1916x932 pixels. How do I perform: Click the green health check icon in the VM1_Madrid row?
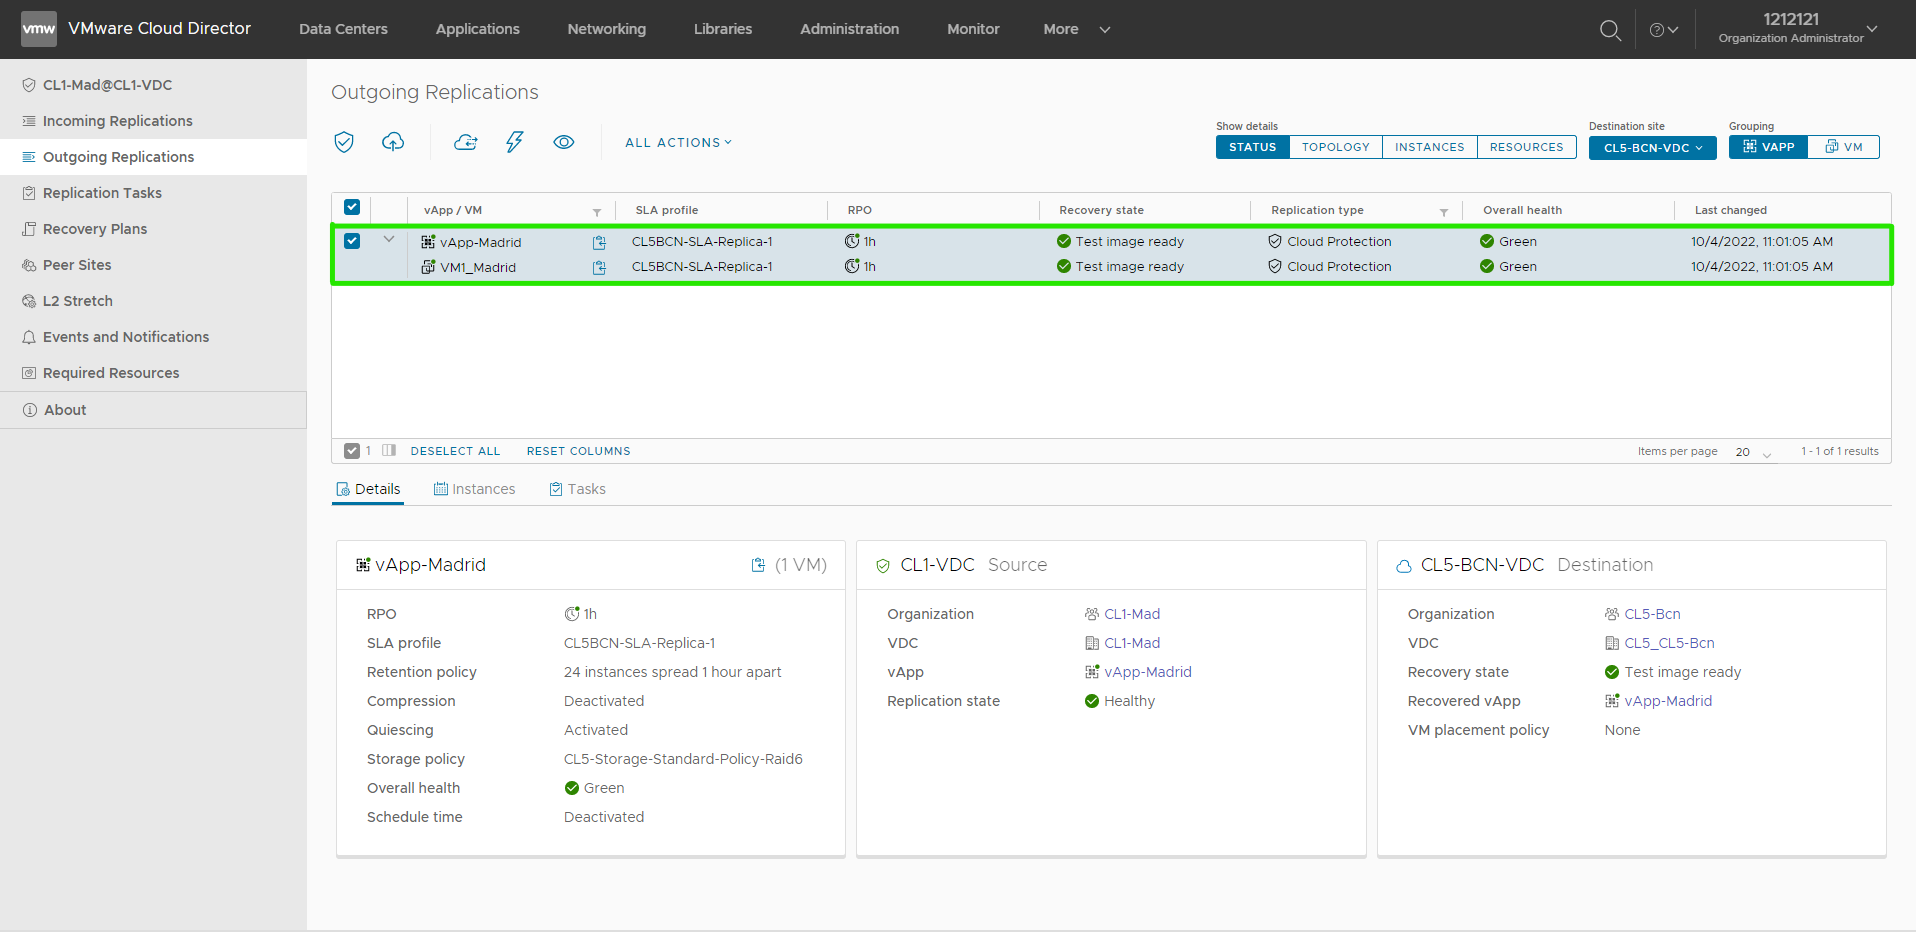pyautogui.click(x=1487, y=266)
